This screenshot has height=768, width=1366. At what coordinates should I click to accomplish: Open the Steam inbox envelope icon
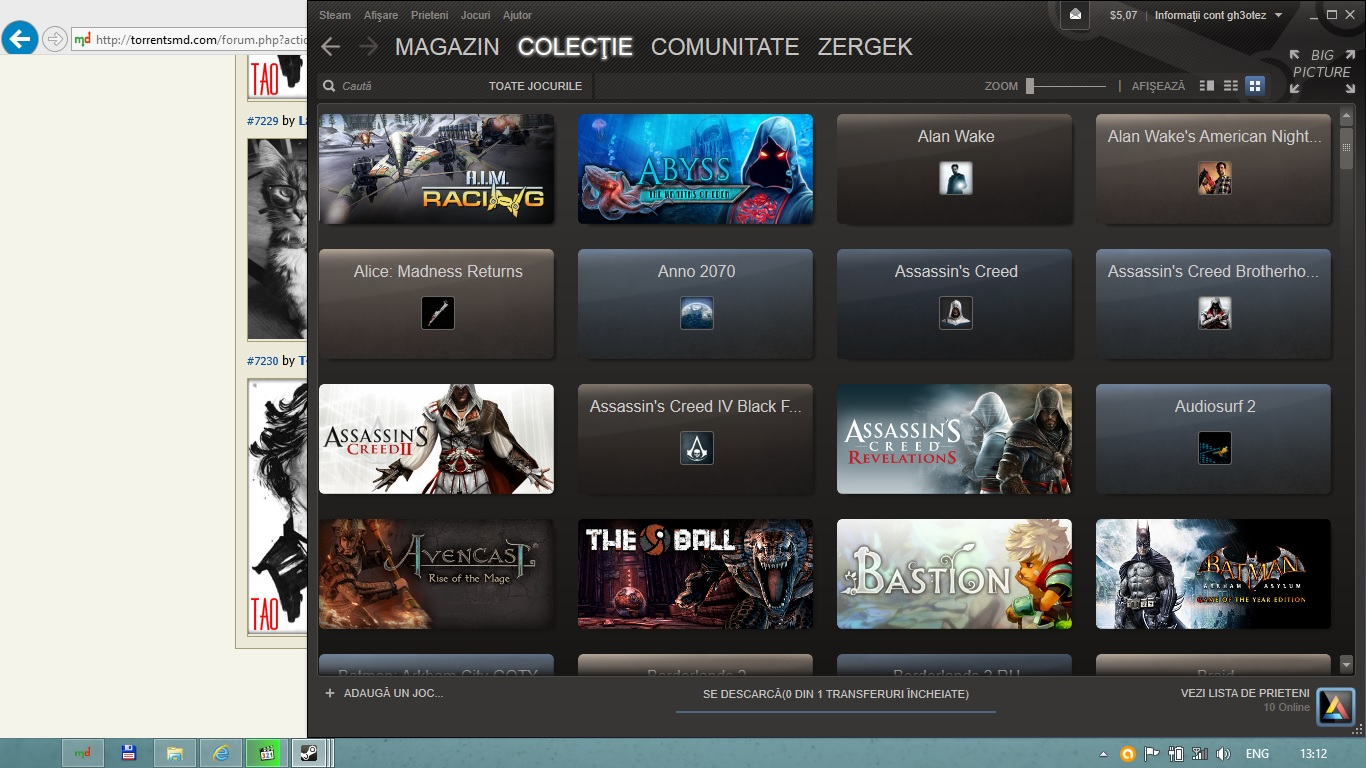[1075, 14]
